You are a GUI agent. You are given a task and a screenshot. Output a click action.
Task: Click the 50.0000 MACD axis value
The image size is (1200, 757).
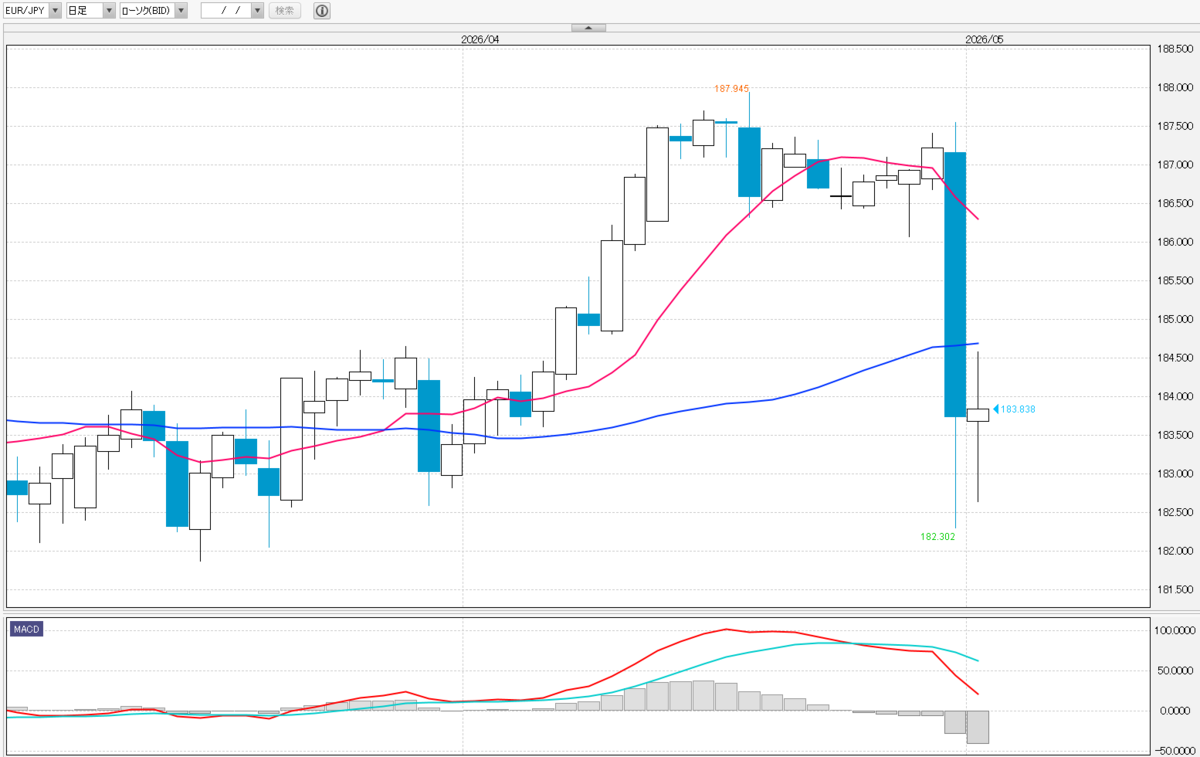(1174, 671)
